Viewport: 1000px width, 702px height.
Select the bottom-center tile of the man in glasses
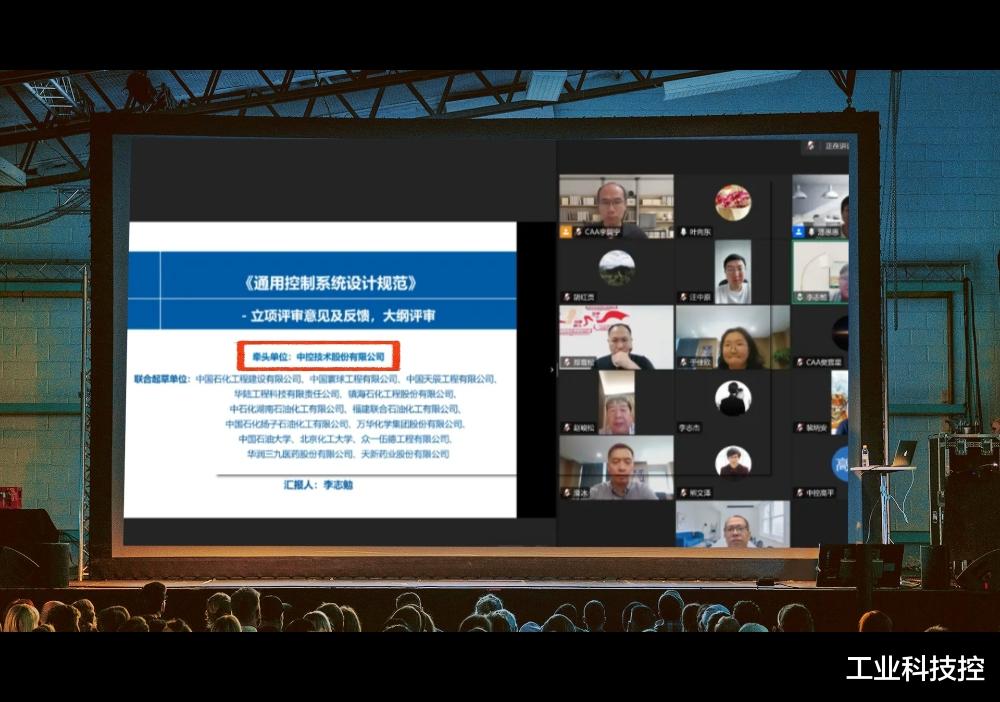[733, 524]
